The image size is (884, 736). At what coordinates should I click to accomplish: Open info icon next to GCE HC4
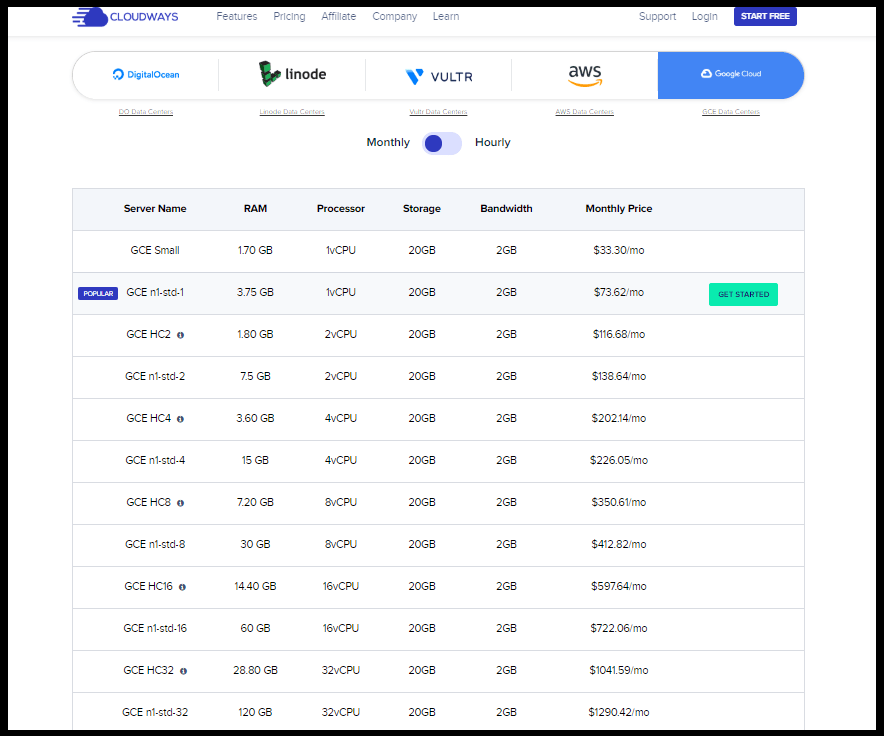point(180,419)
